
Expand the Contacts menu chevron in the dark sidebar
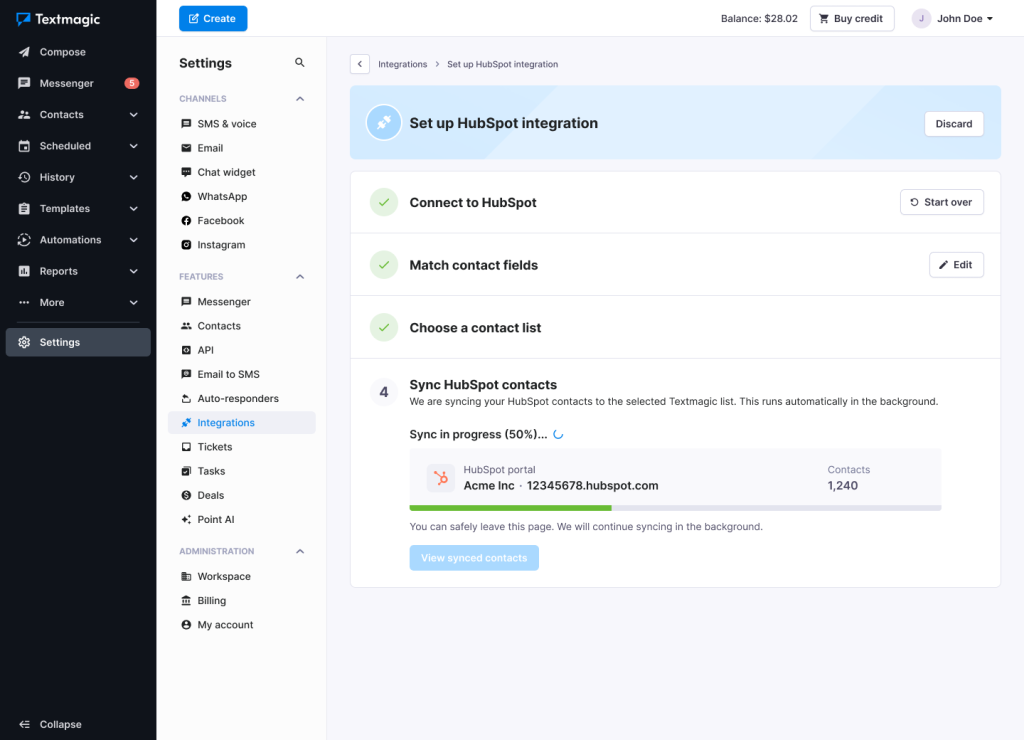(133, 114)
